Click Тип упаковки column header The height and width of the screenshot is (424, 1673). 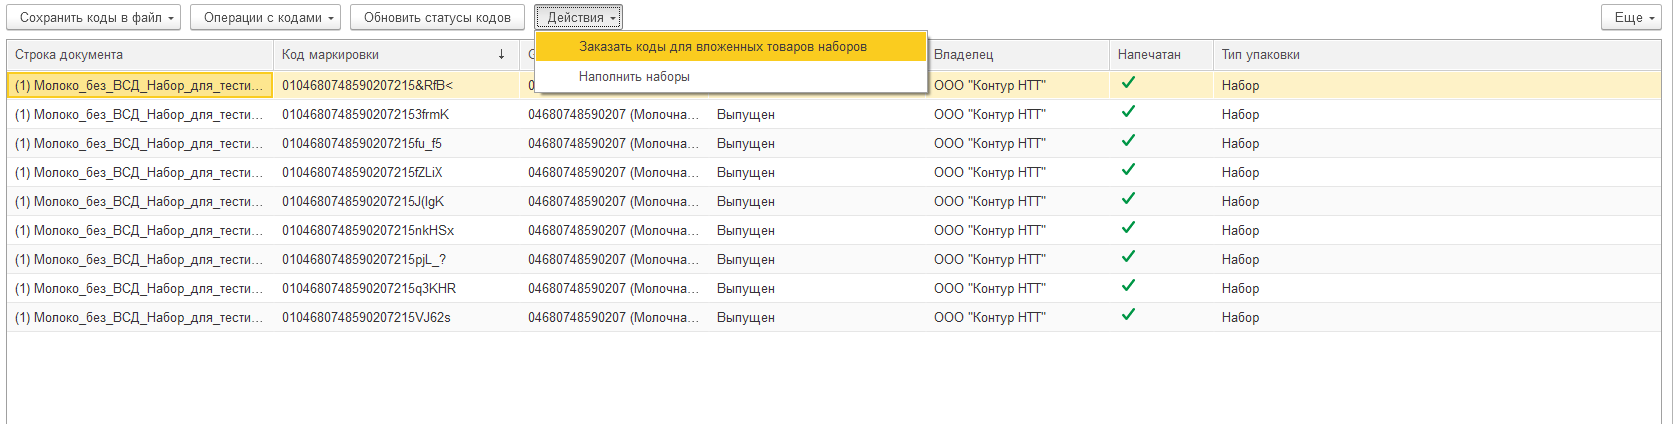point(1260,55)
